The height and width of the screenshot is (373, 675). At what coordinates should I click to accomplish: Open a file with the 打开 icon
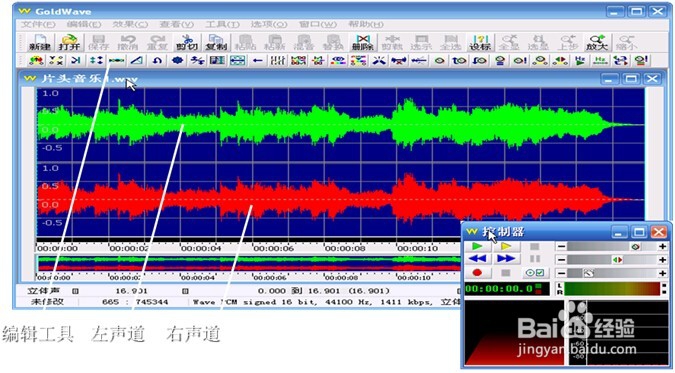pos(69,42)
